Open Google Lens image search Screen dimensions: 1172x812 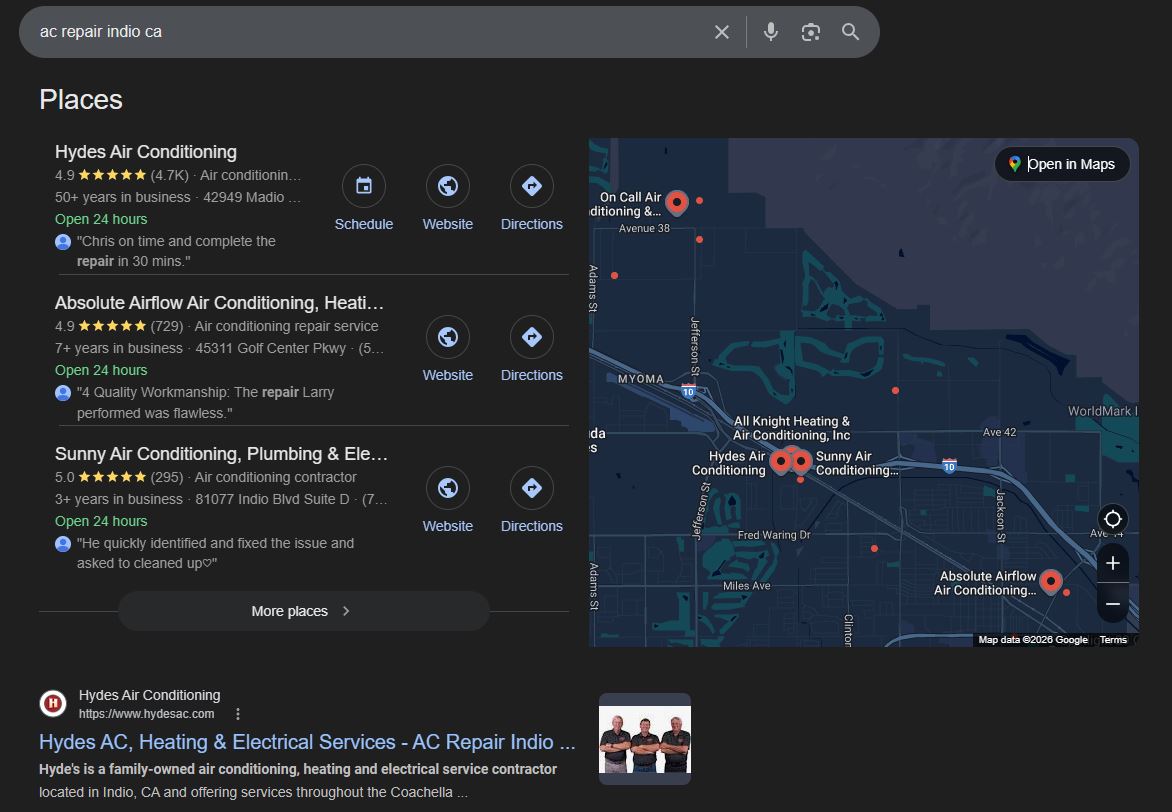[x=810, y=32]
